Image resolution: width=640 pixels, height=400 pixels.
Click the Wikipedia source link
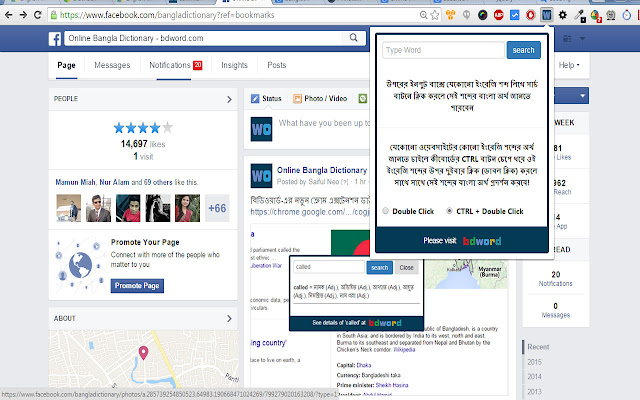[404, 349]
